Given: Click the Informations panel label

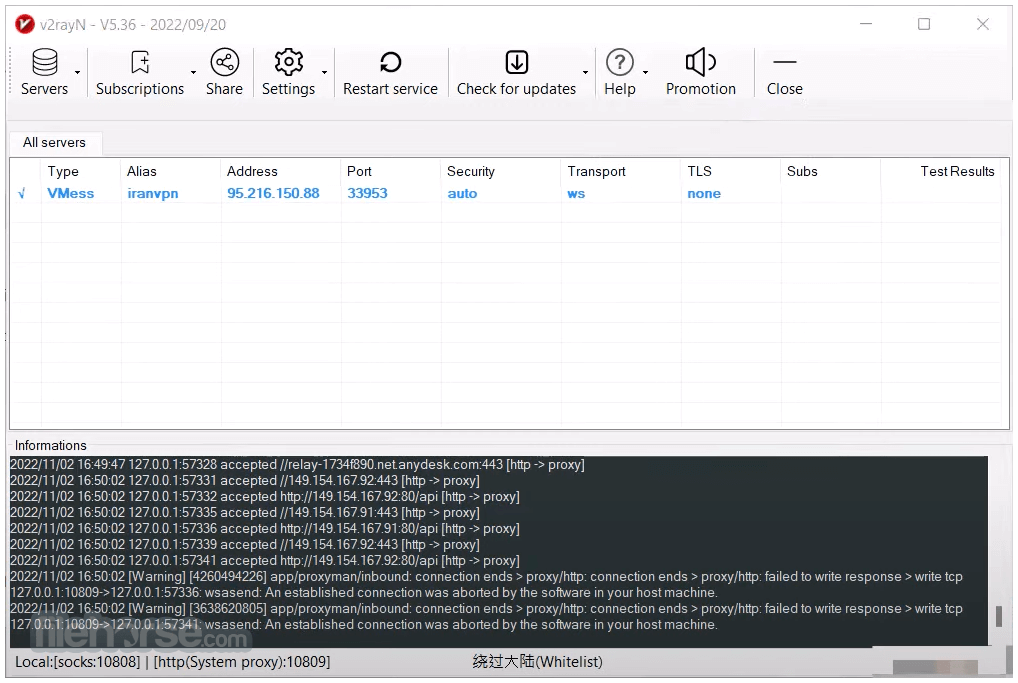Looking at the screenshot, I should point(51,445).
